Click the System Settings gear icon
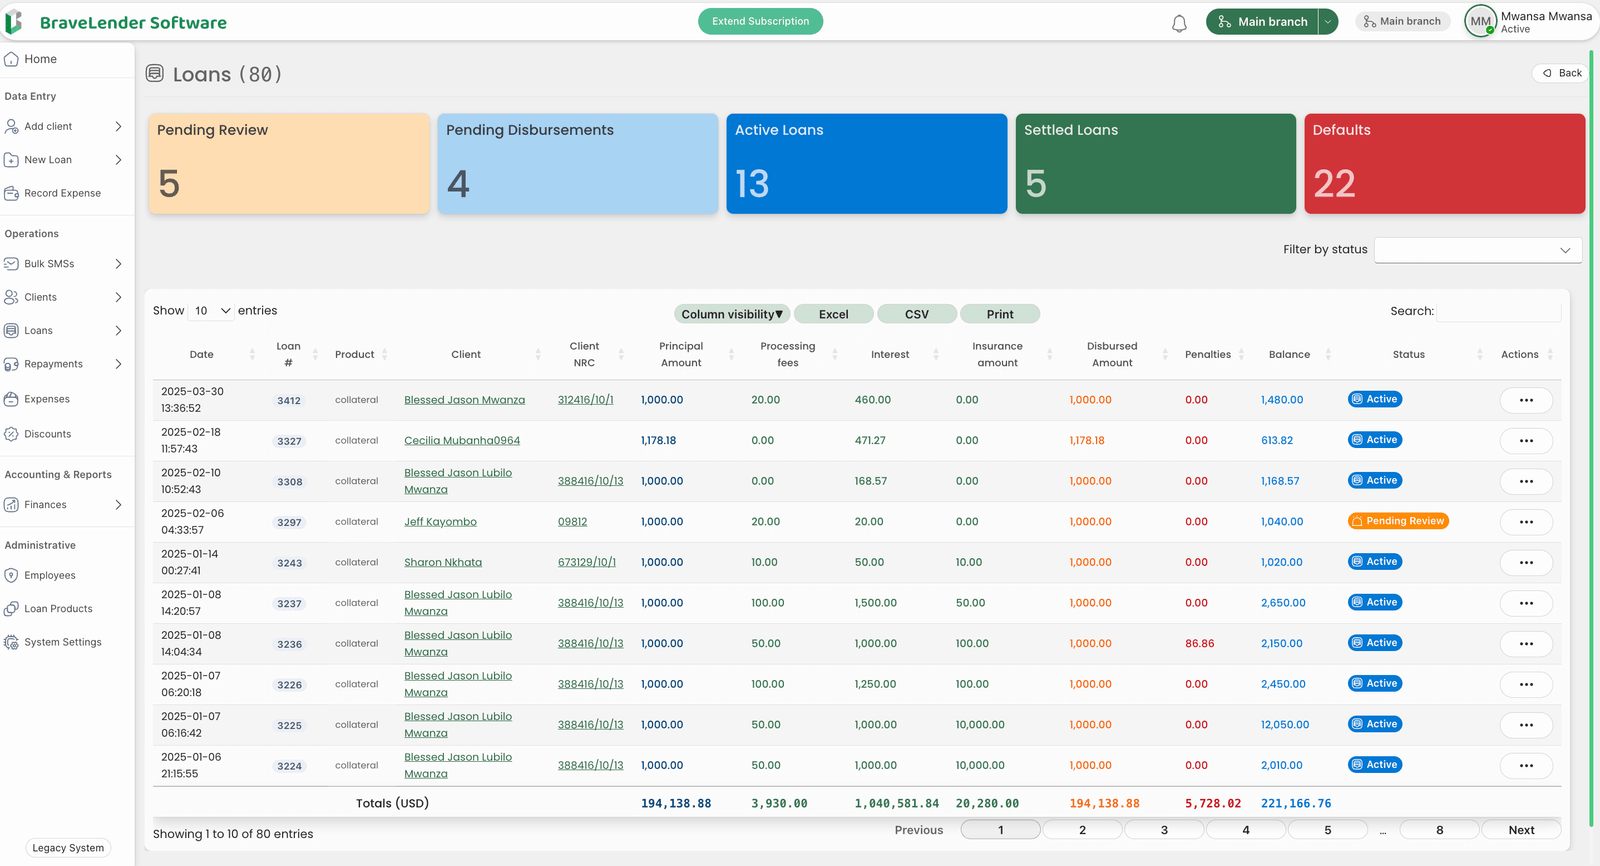This screenshot has width=1600, height=866. tap(12, 642)
